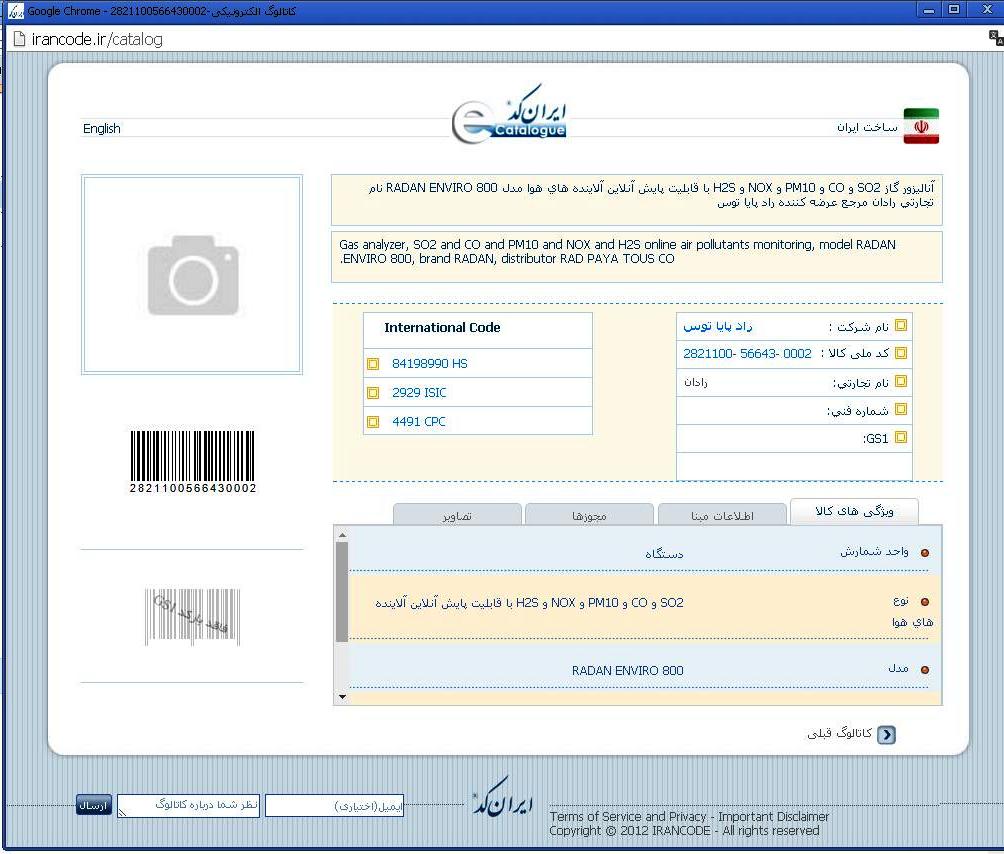Click the yellow square beside نام تجارتی
Image resolution: width=1004 pixels, height=854 pixels.
point(901,381)
